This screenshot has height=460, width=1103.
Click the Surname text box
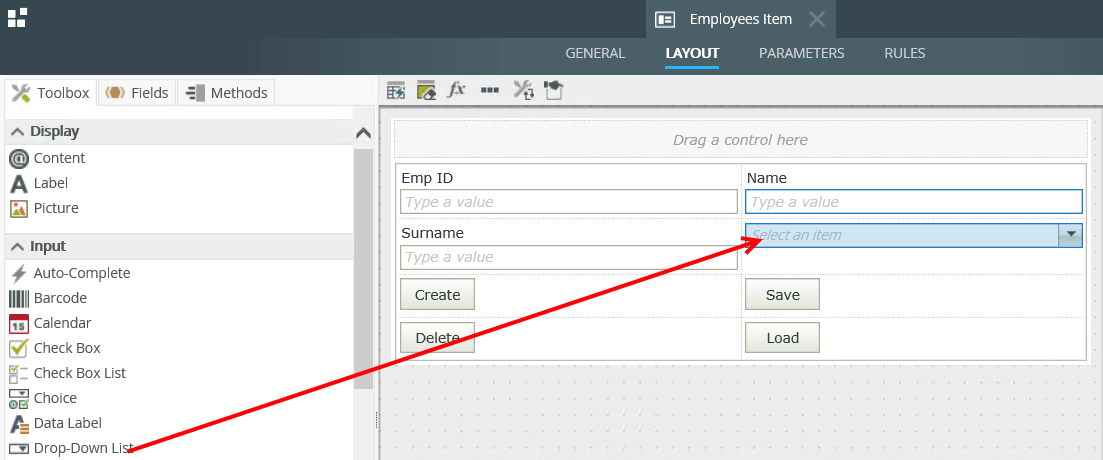568,257
